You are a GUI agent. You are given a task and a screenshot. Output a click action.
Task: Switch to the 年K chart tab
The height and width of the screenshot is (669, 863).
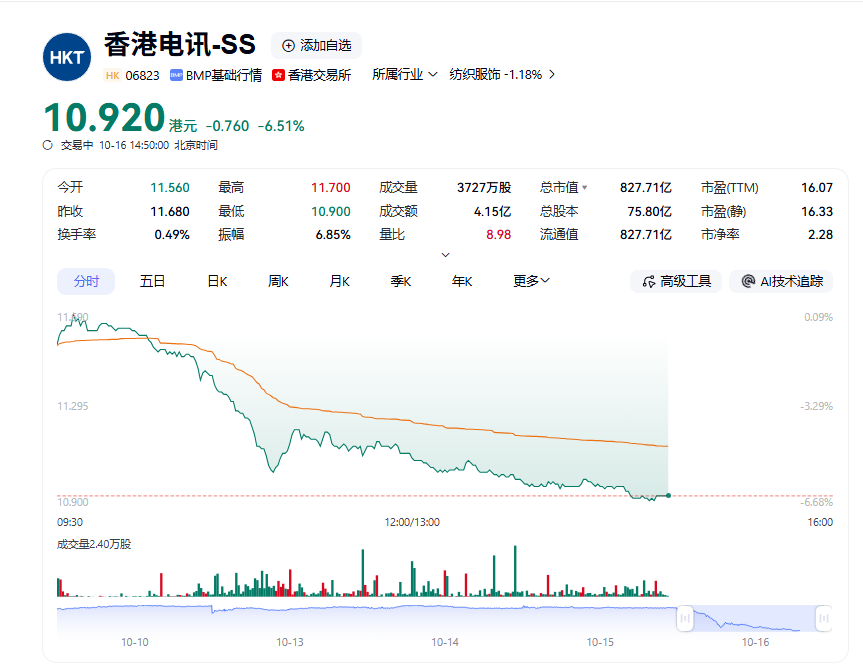point(462,282)
